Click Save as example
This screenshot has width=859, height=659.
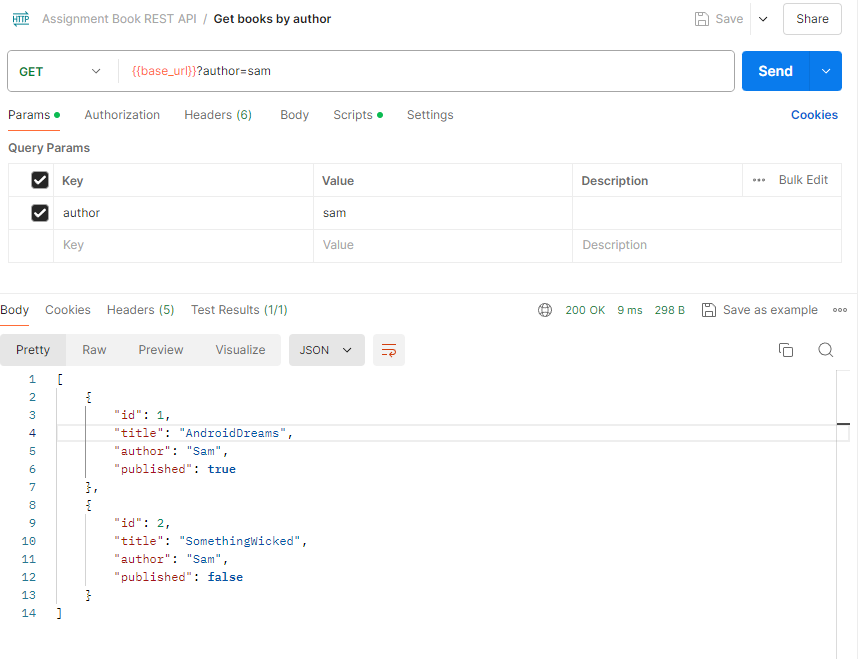[770, 310]
